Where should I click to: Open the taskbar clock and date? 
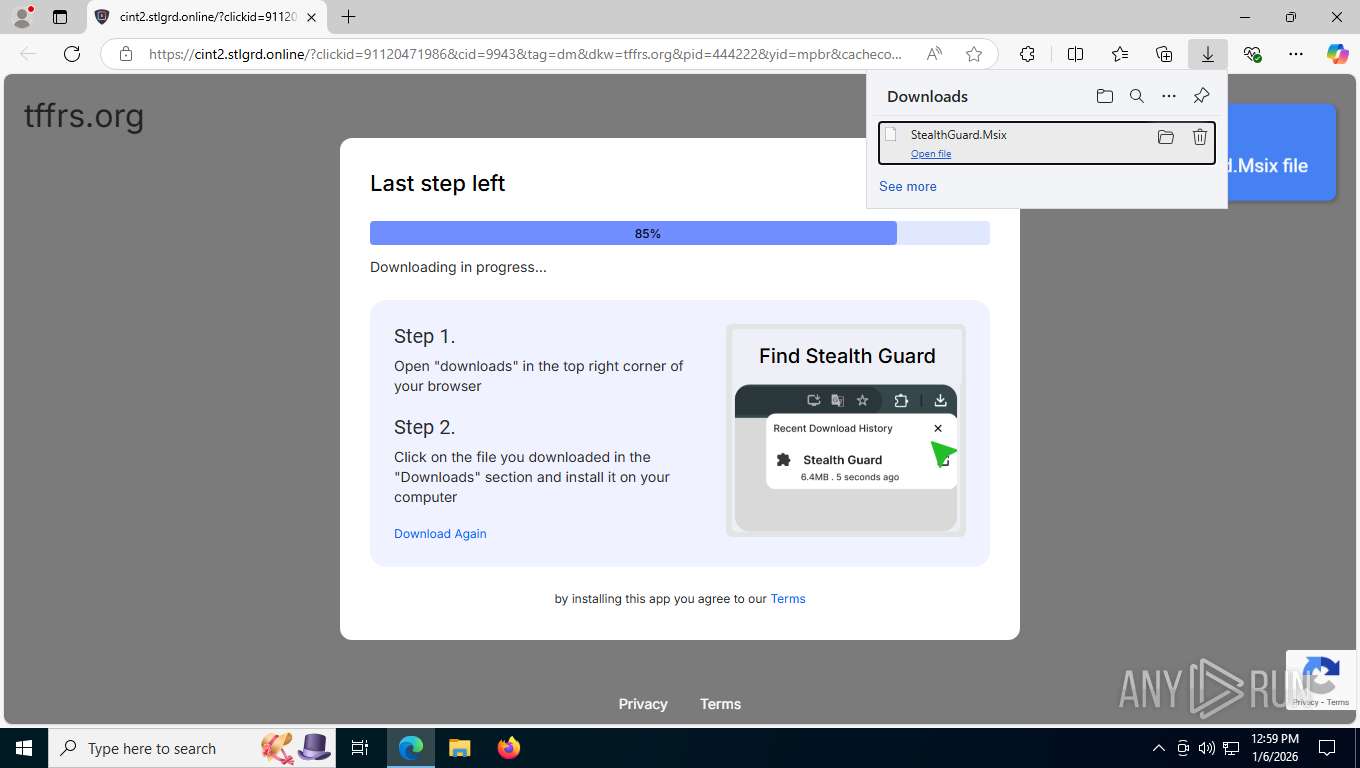point(1274,748)
